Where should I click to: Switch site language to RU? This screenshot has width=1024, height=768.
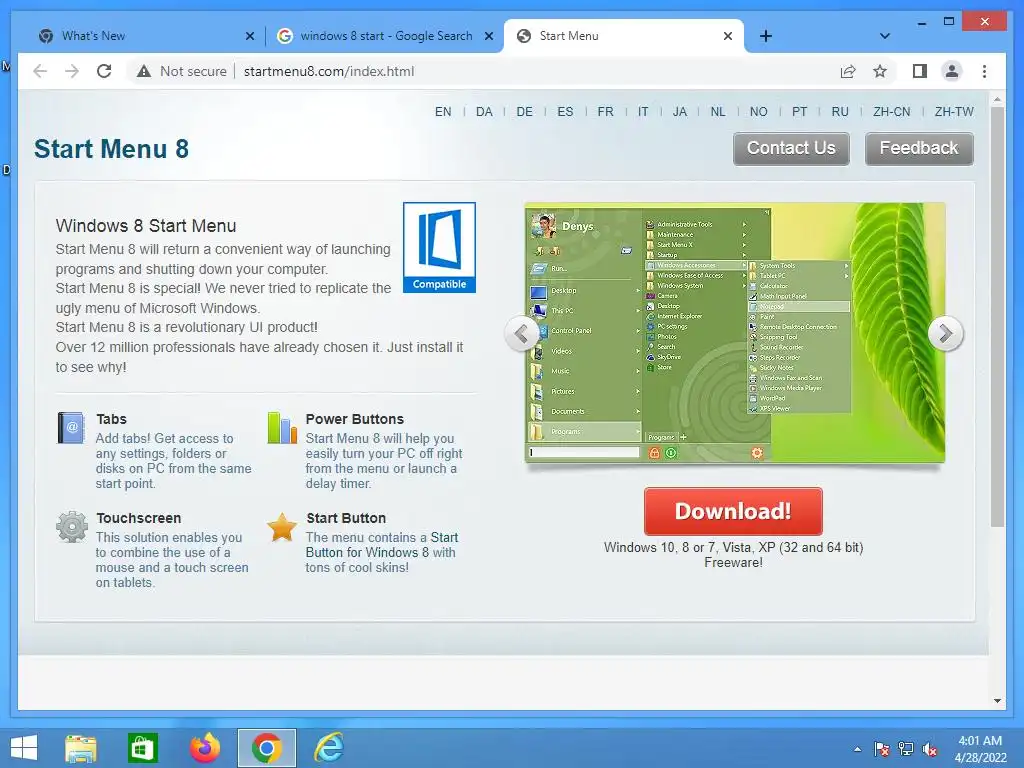point(840,112)
